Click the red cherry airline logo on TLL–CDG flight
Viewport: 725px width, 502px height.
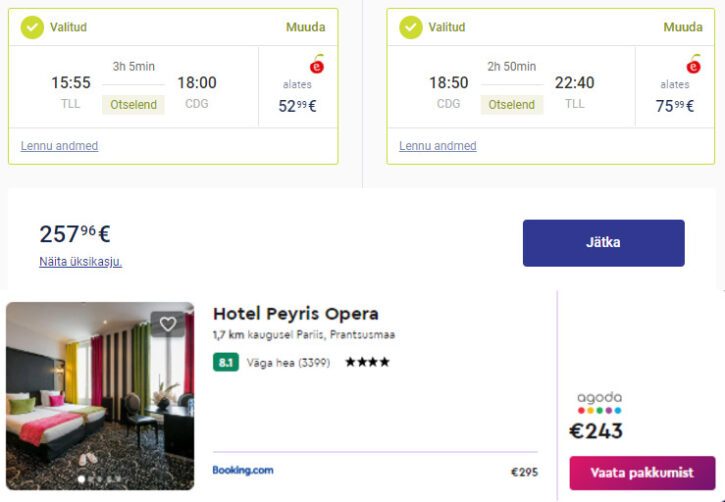click(317, 64)
